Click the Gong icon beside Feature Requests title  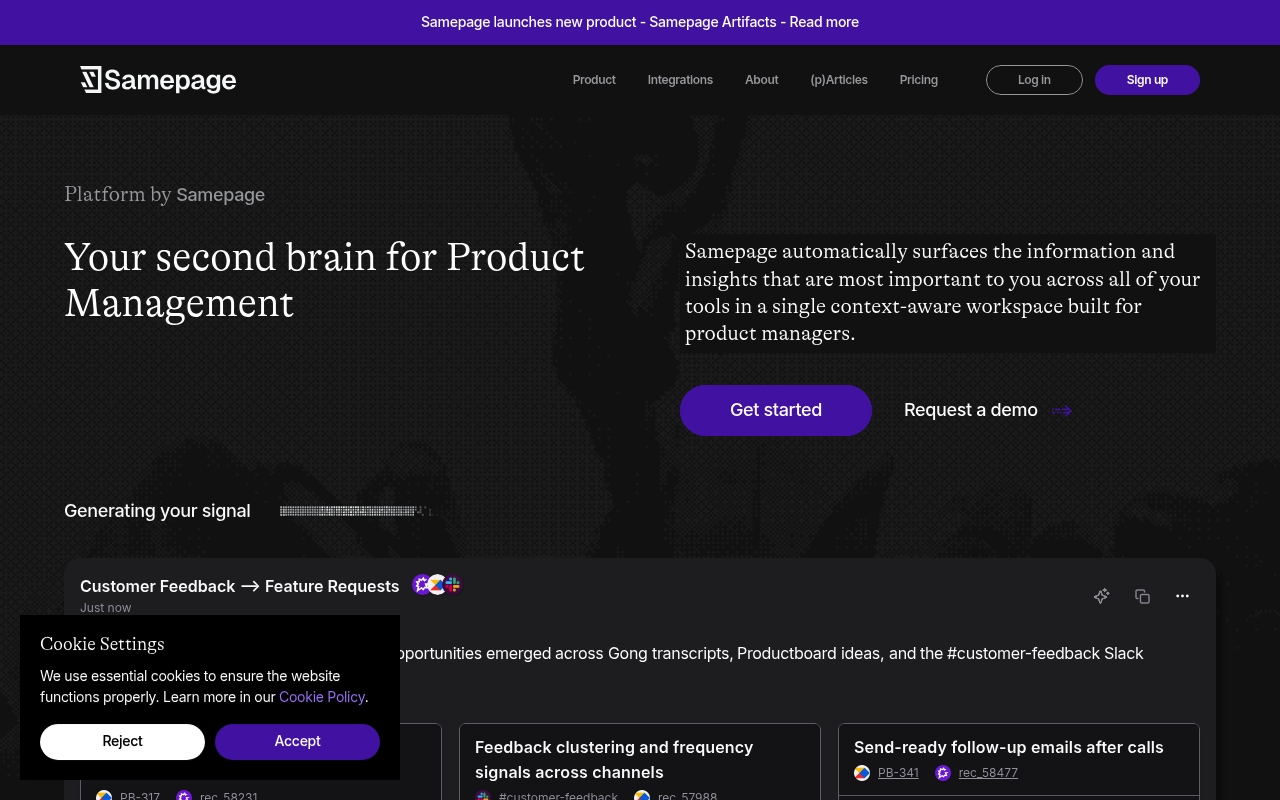pyautogui.click(x=421, y=585)
